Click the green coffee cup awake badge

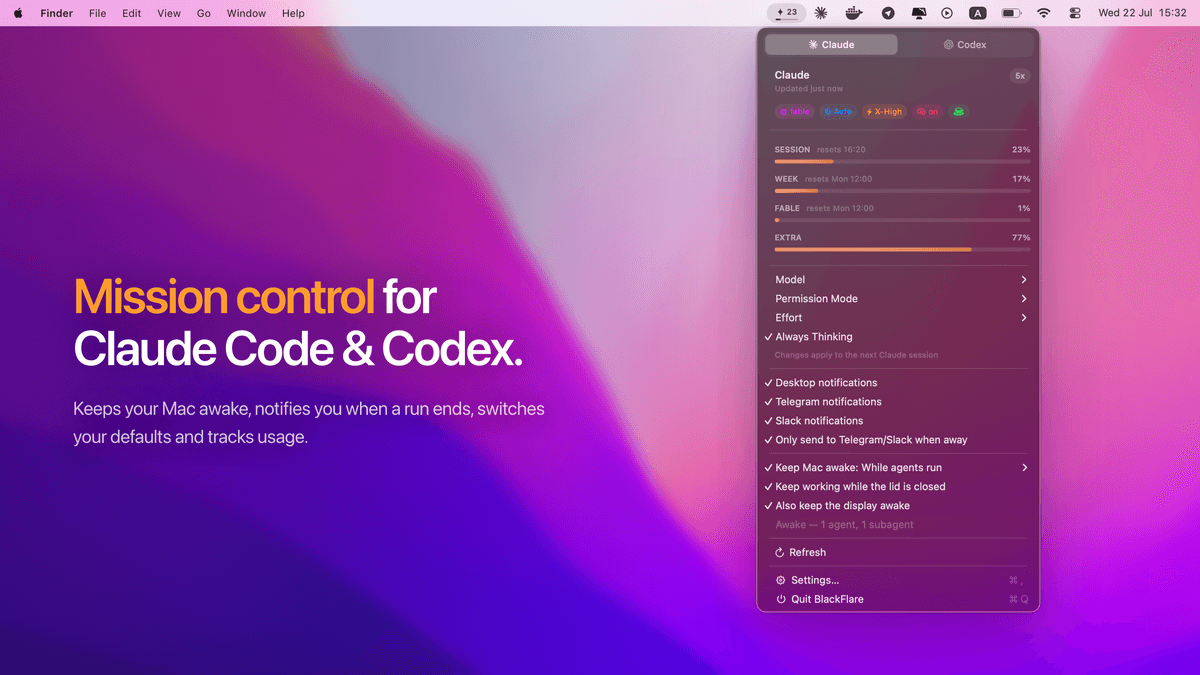tap(959, 112)
